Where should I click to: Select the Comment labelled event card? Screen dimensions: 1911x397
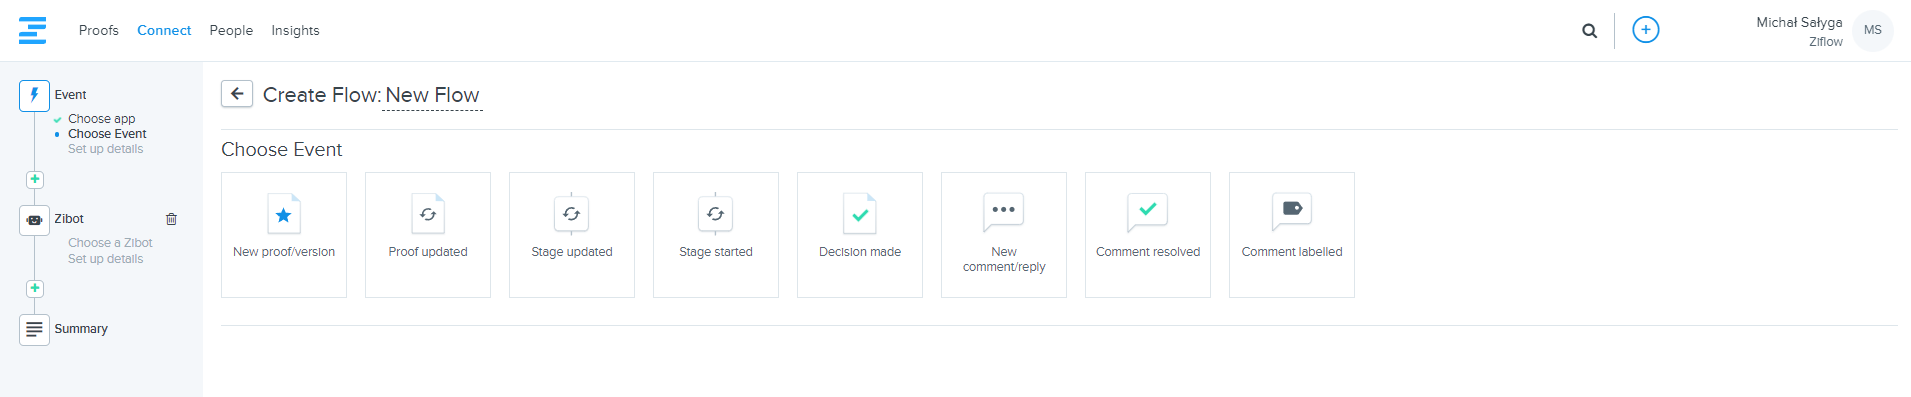pos(1292,235)
